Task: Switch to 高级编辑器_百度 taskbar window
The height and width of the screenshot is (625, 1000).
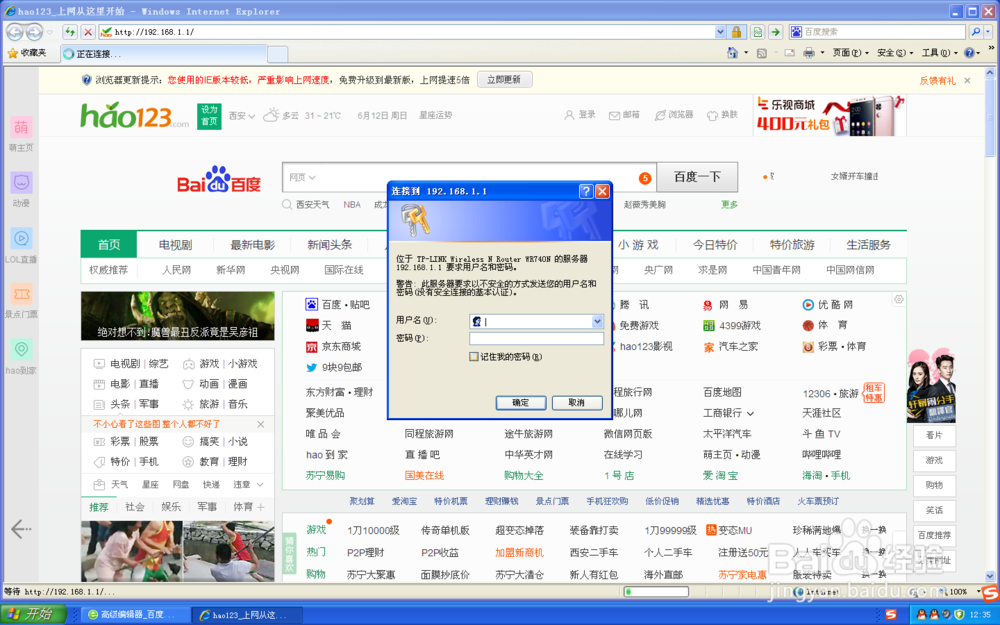Action: [136, 615]
